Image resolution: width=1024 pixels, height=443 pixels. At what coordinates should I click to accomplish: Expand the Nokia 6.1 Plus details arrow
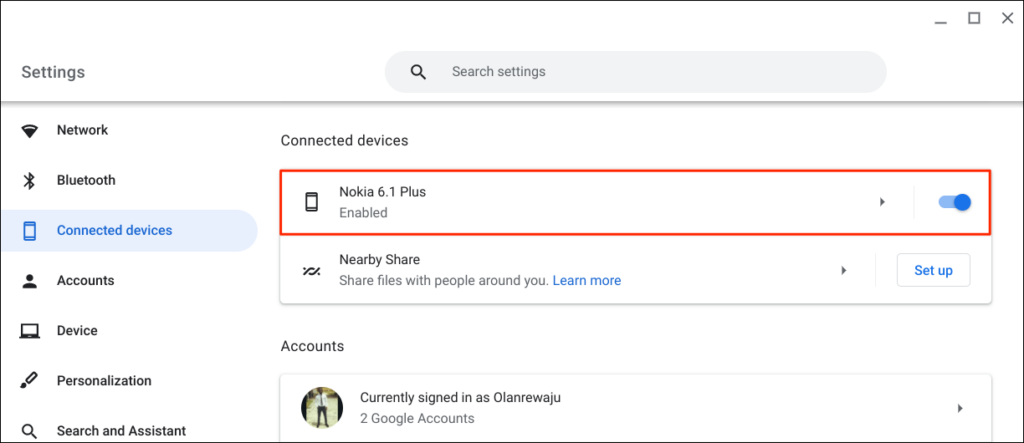(882, 202)
